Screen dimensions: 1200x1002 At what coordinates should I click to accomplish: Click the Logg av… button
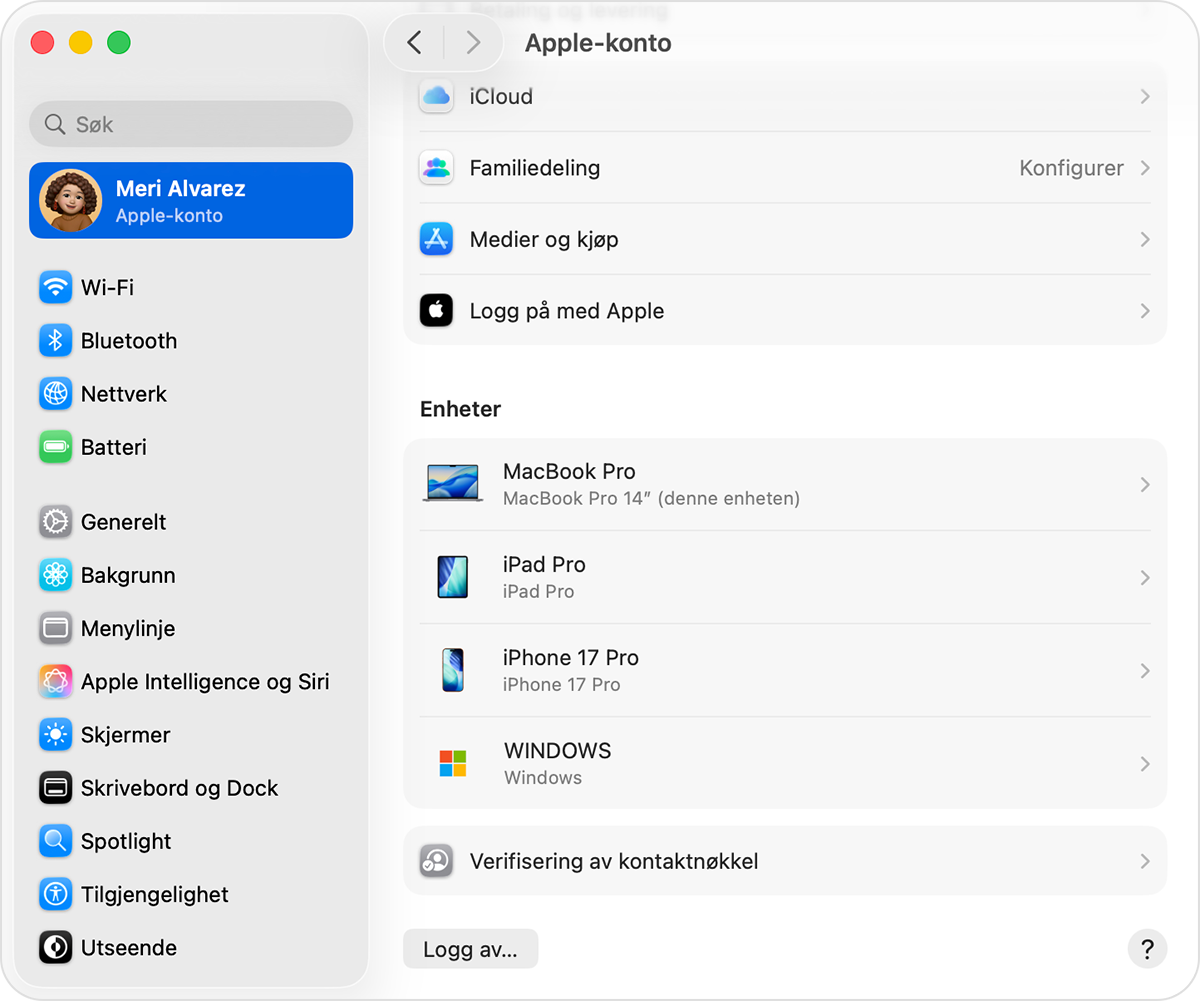tap(470, 949)
